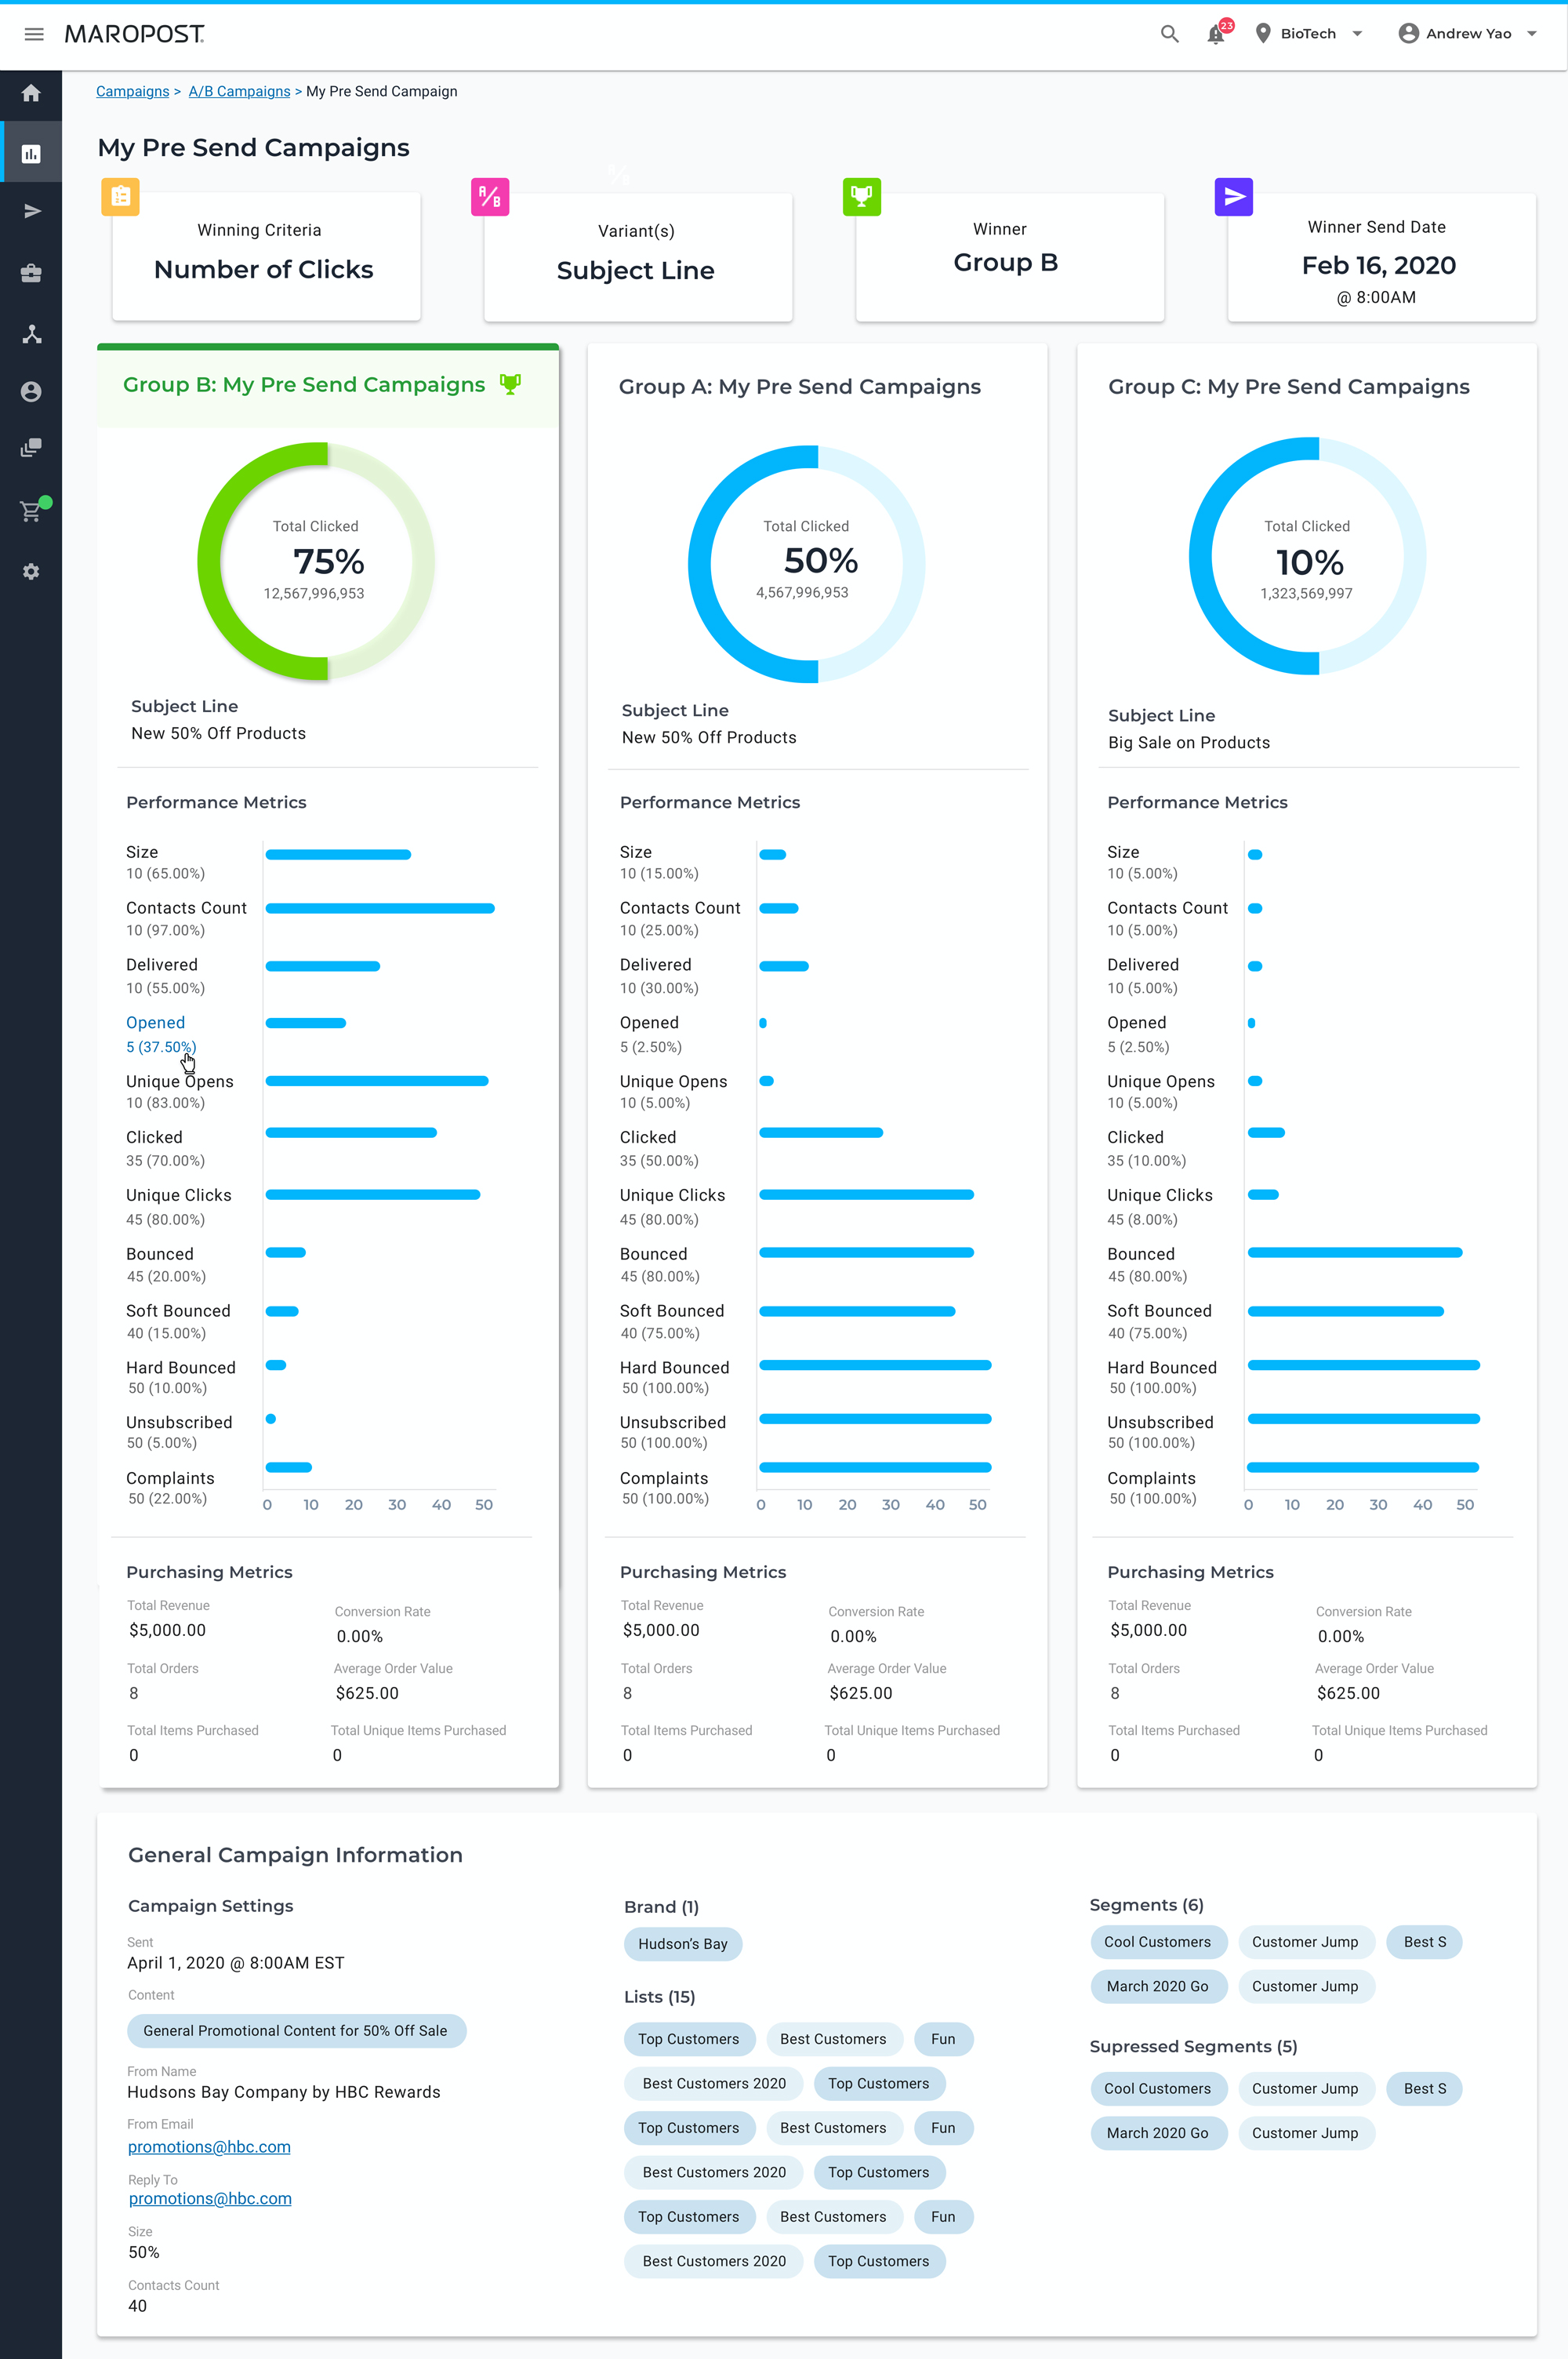Click Group B Total Clicked donut chart
The width and height of the screenshot is (1568, 2359).
coord(316,561)
